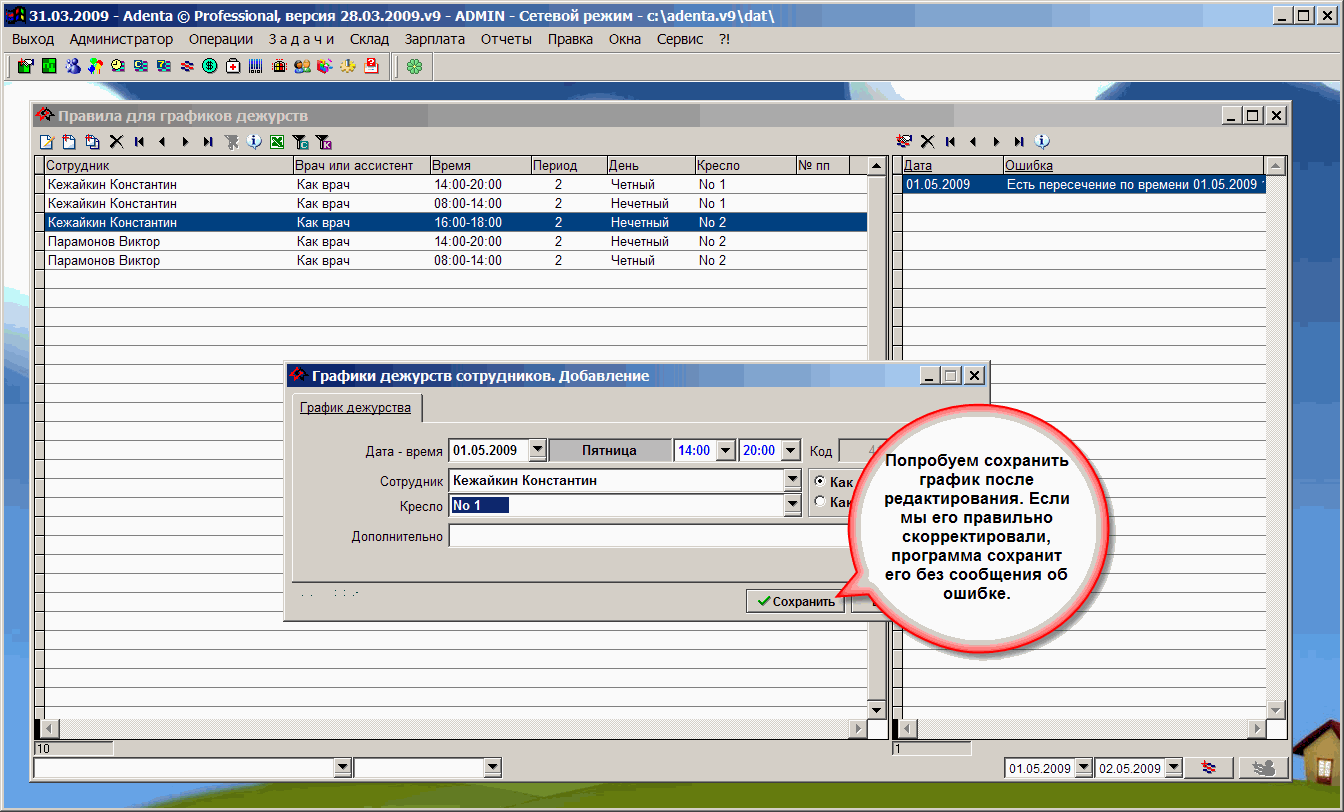Image resolution: width=1344 pixels, height=812 pixels.
Task: Click the green dollar sign toolbar icon
Action: pyautogui.click(x=210, y=67)
